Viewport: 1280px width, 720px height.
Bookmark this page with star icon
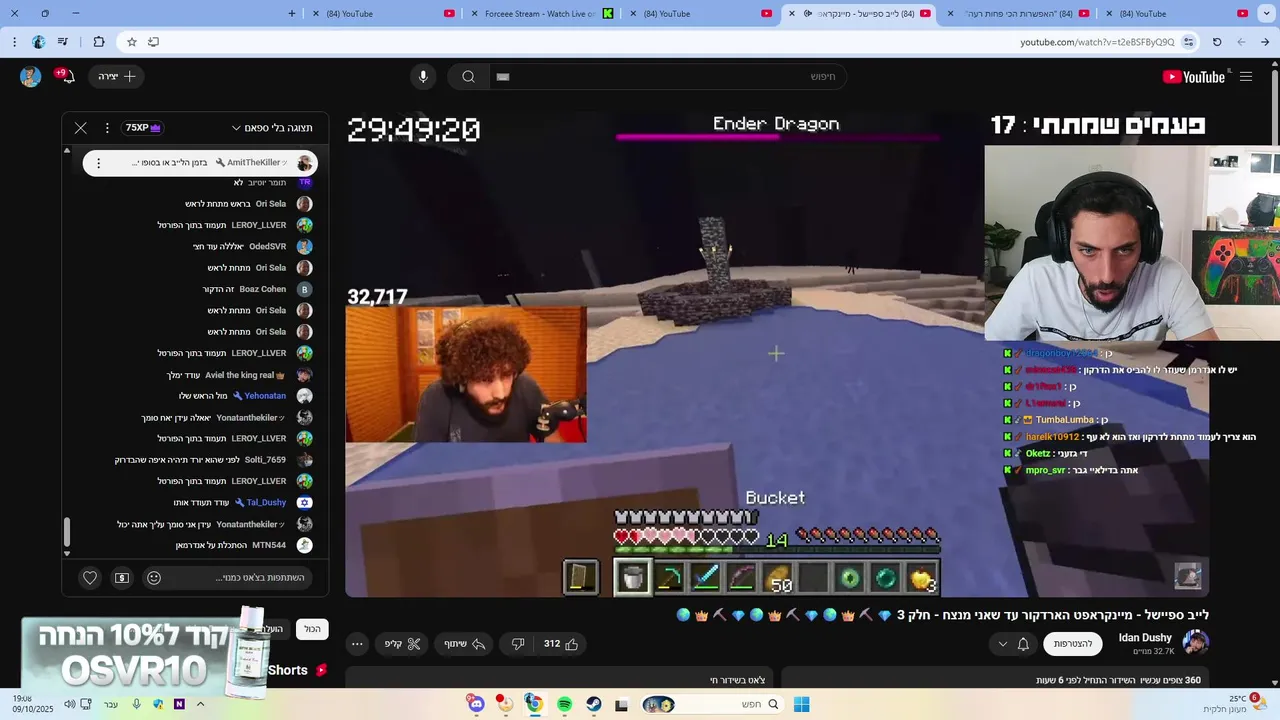(131, 42)
